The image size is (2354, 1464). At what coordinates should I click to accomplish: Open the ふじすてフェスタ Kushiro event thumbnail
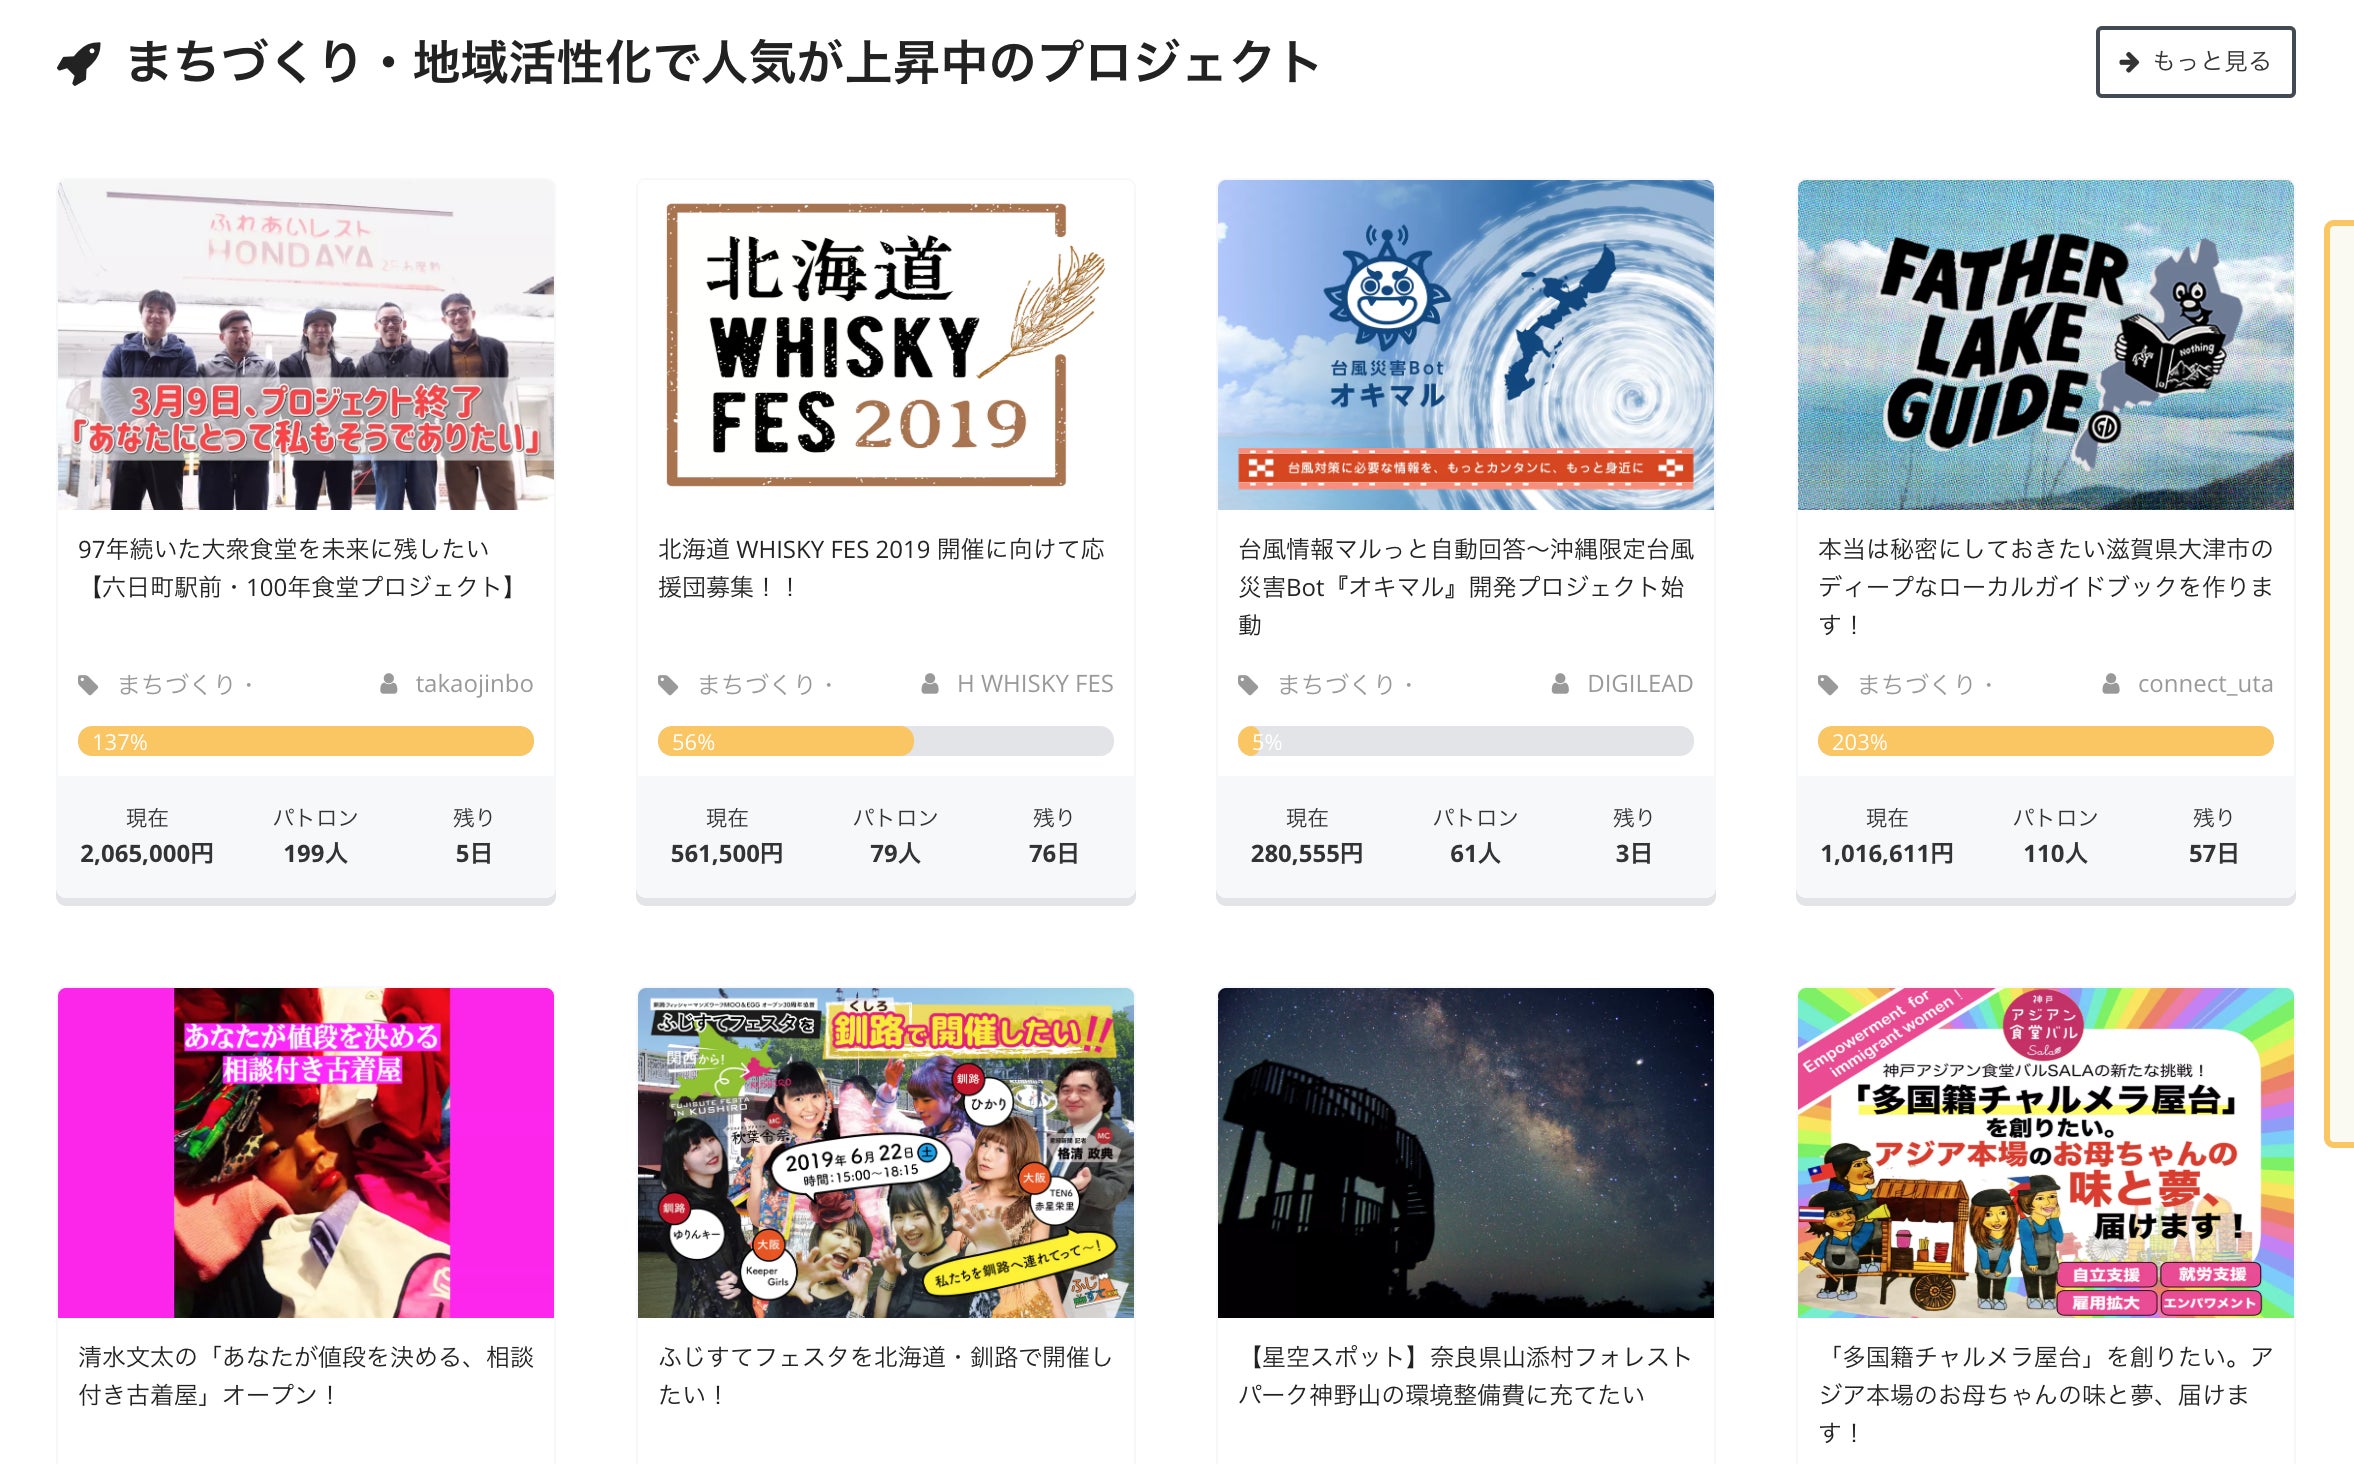point(885,1152)
